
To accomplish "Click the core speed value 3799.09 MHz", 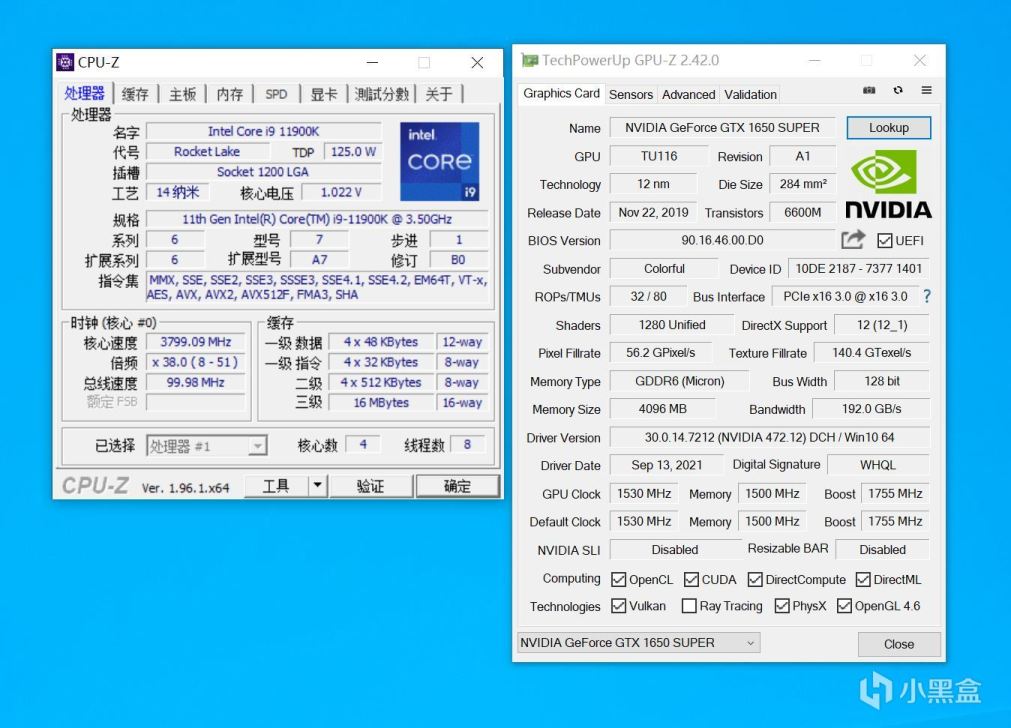I will pos(195,342).
